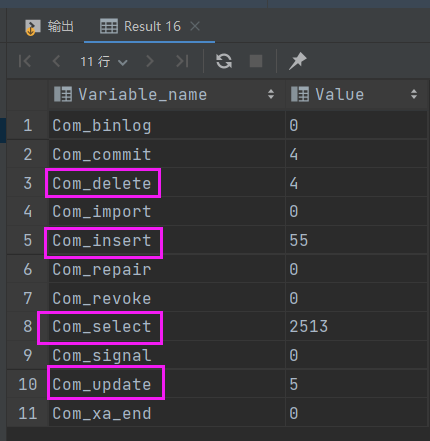Select the Com_commit cell
430x441 pixels.
pos(167,154)
